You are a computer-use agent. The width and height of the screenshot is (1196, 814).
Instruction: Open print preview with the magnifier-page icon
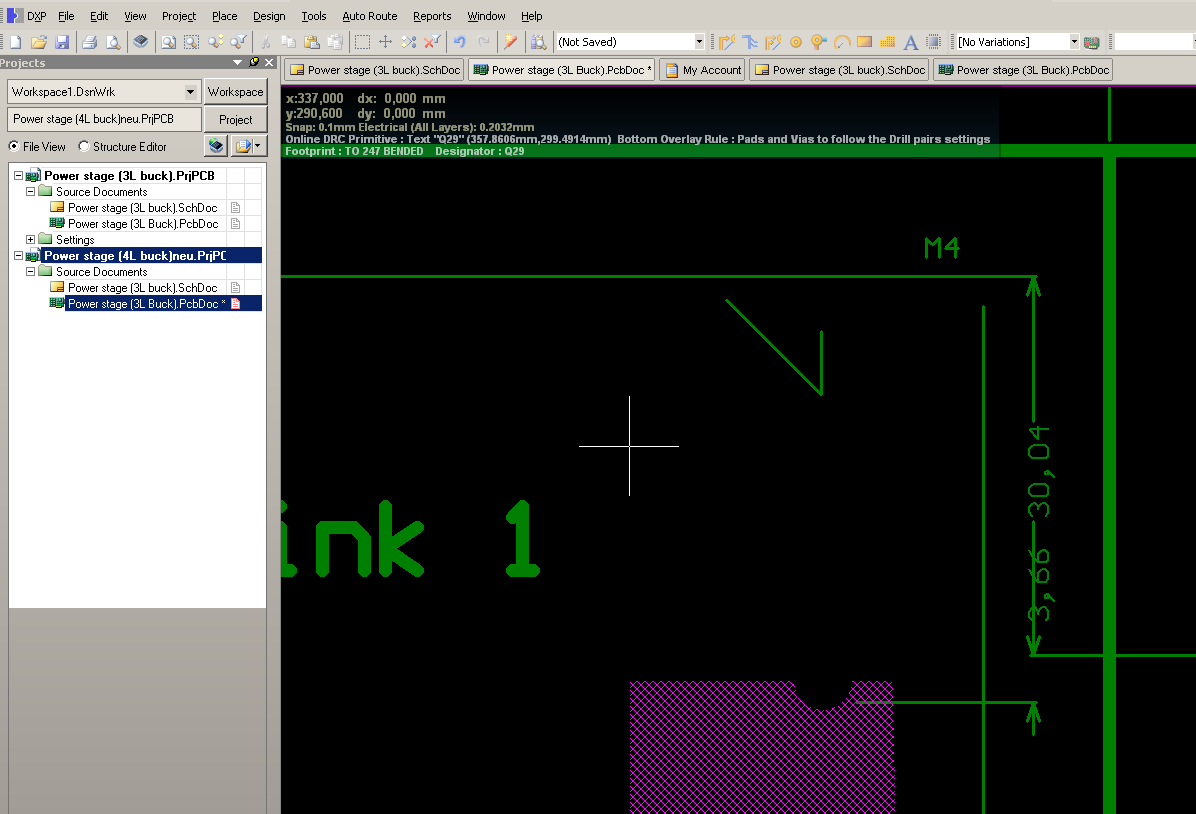(113, 42)
